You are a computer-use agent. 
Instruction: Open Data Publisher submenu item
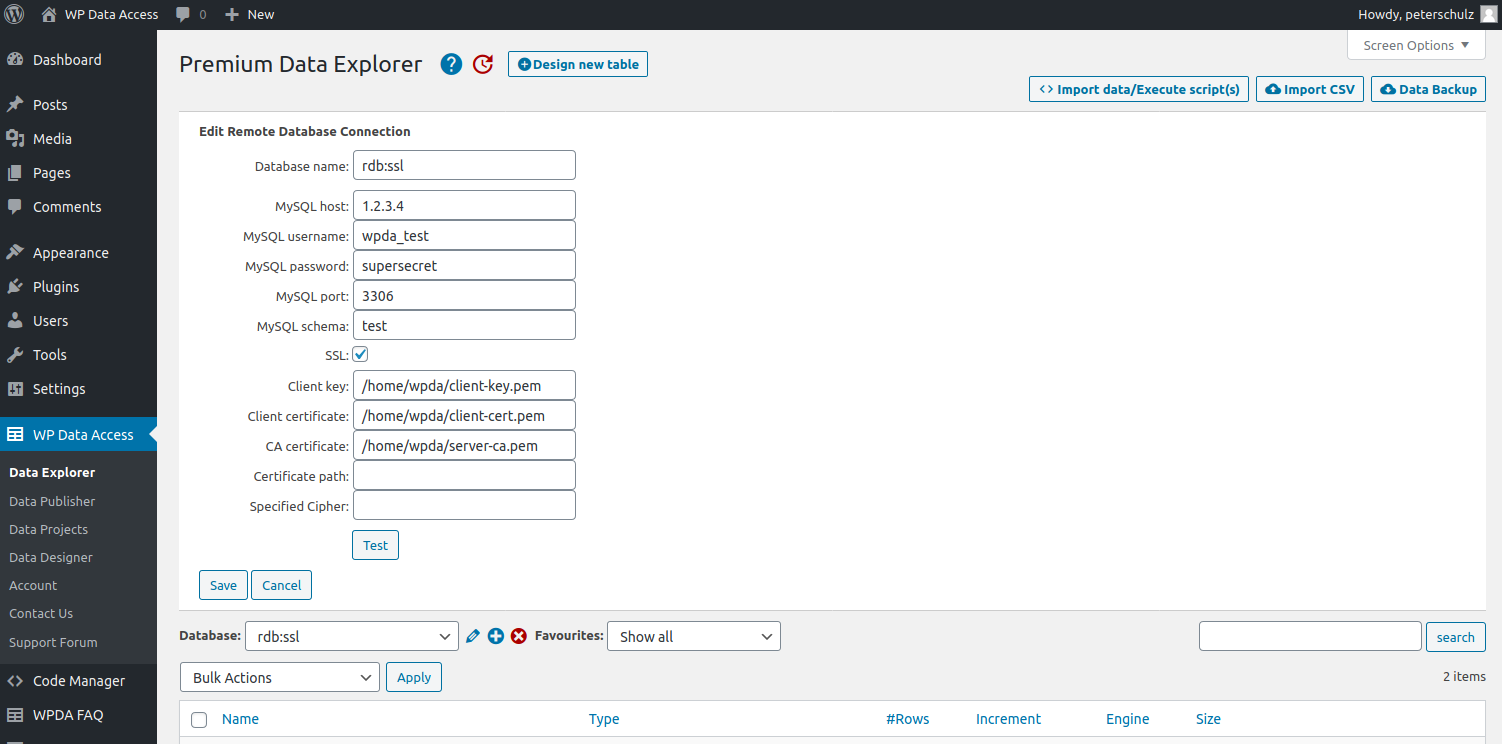pos(52,501)
